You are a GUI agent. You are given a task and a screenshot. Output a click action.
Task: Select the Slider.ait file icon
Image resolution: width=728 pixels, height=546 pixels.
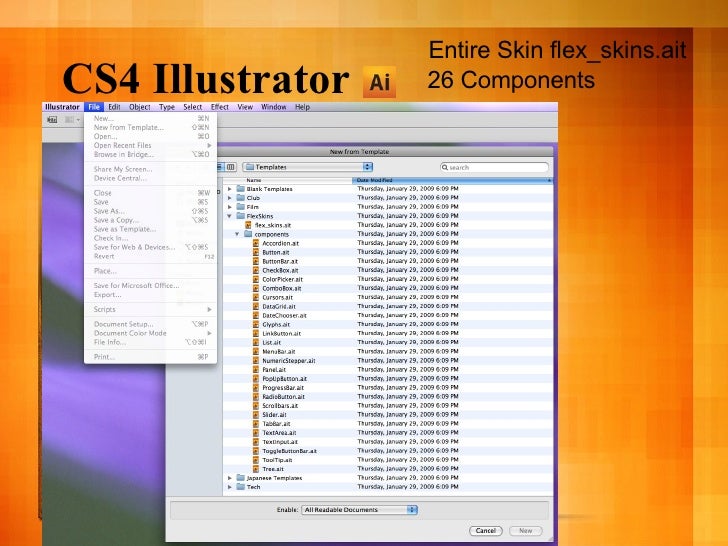coord(256,414)
